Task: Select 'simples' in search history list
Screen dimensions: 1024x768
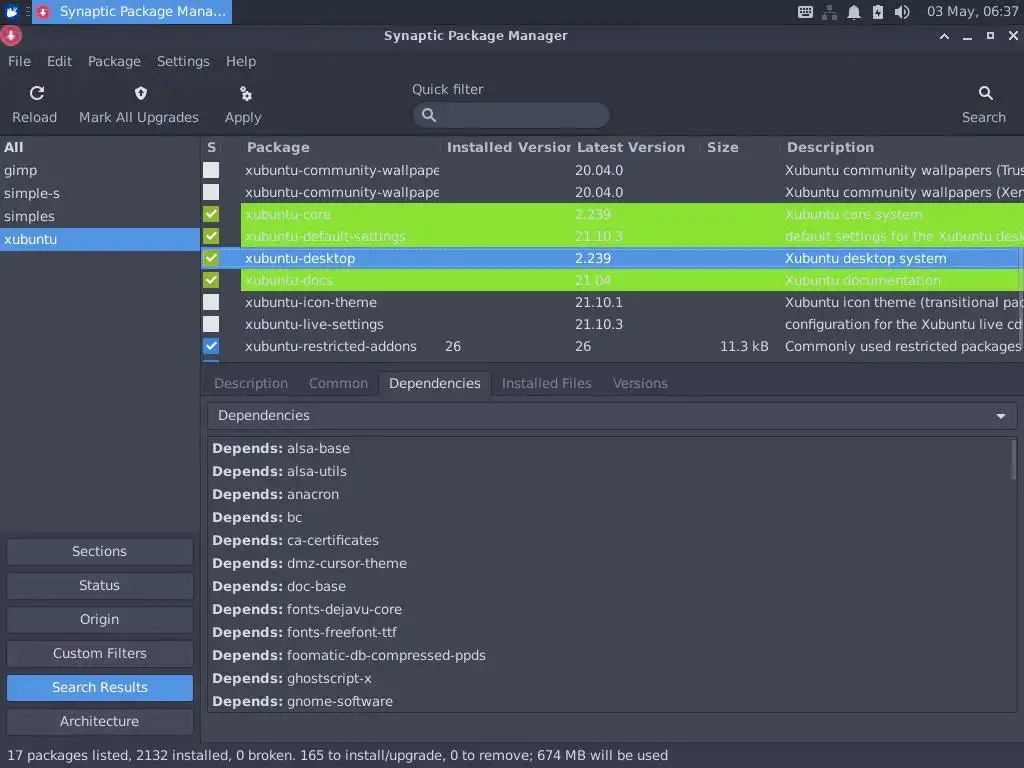Action: (100, 216)
